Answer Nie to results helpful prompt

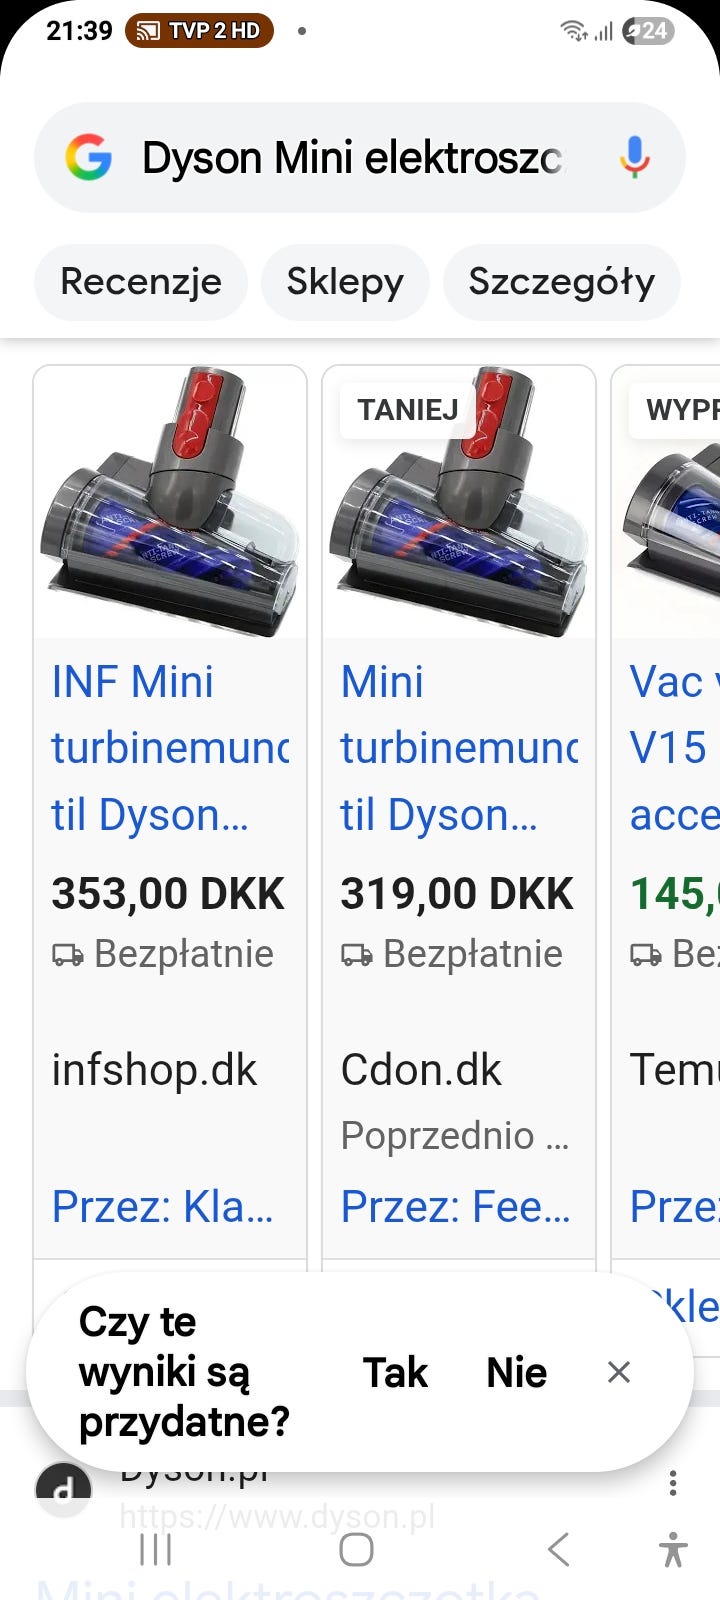click(516, 1372)
